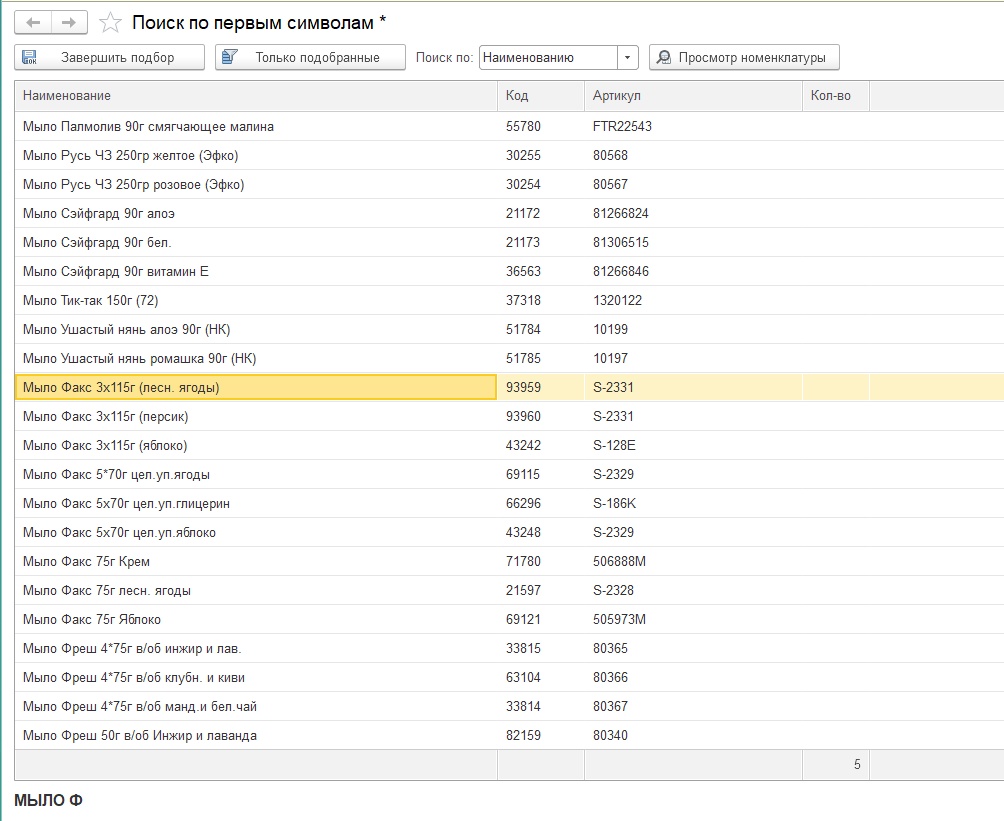Click article cell 1320122

tap(693, 300)
